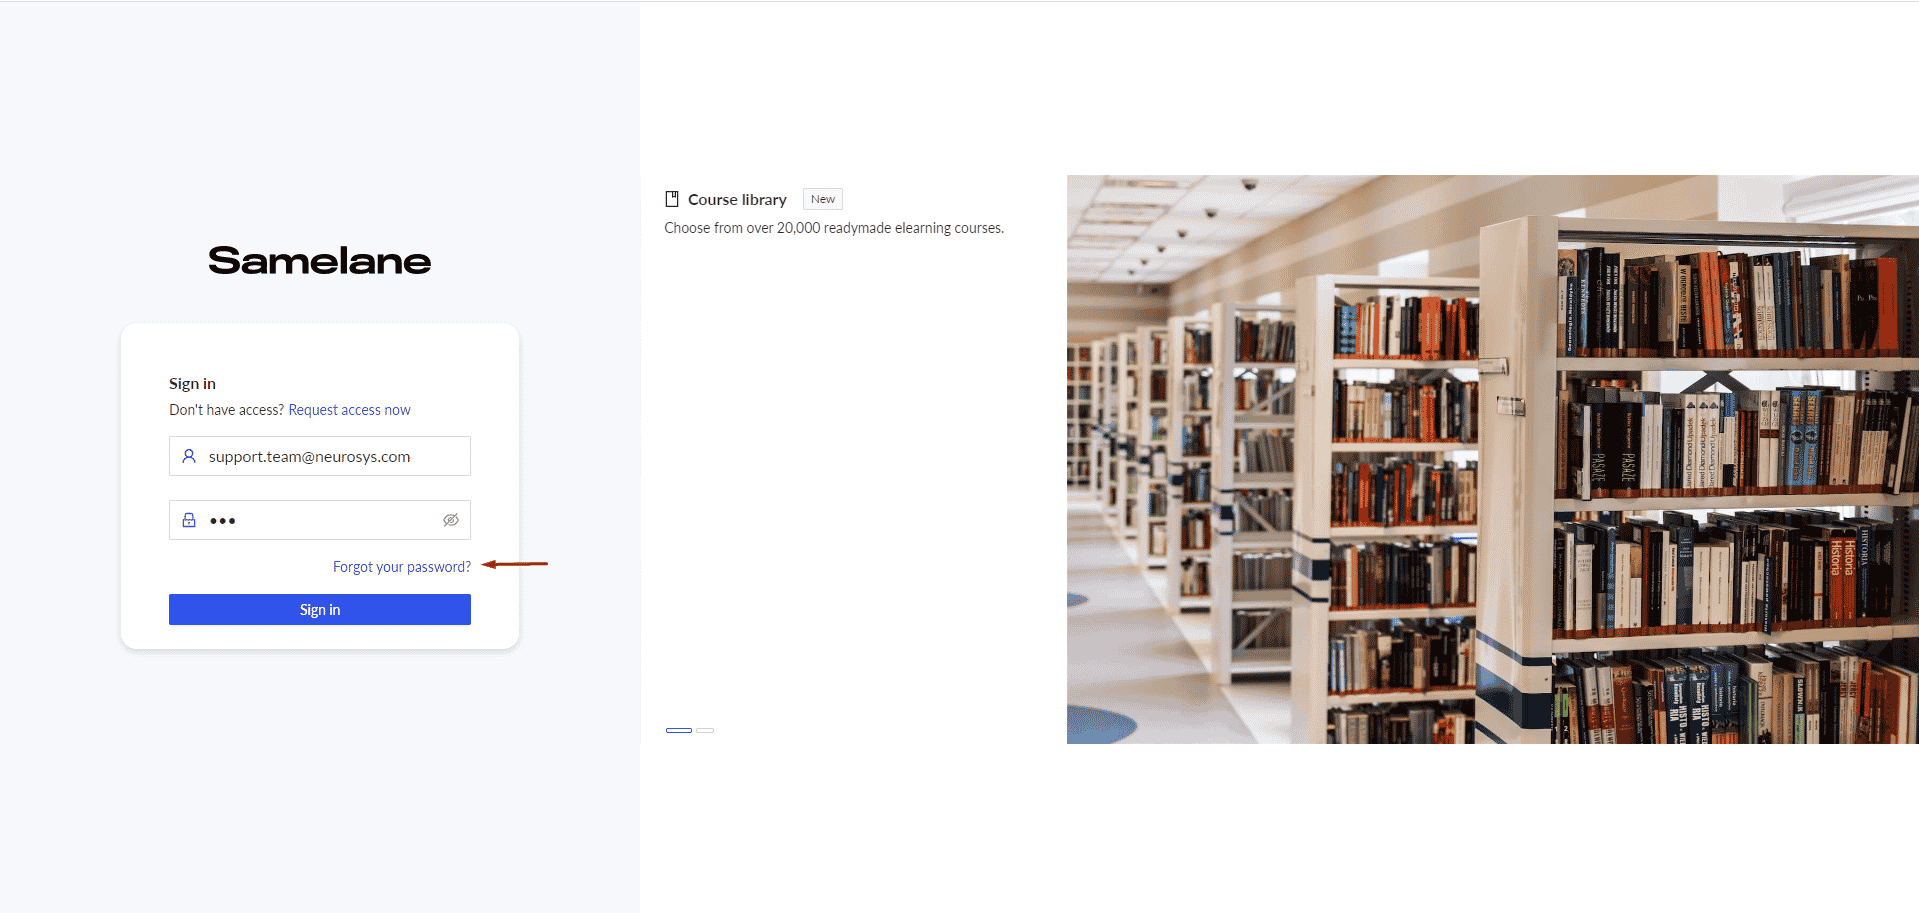Click the Course library heading
The height and width of the screenshot is (913, 1919).
tap(737, 200)
